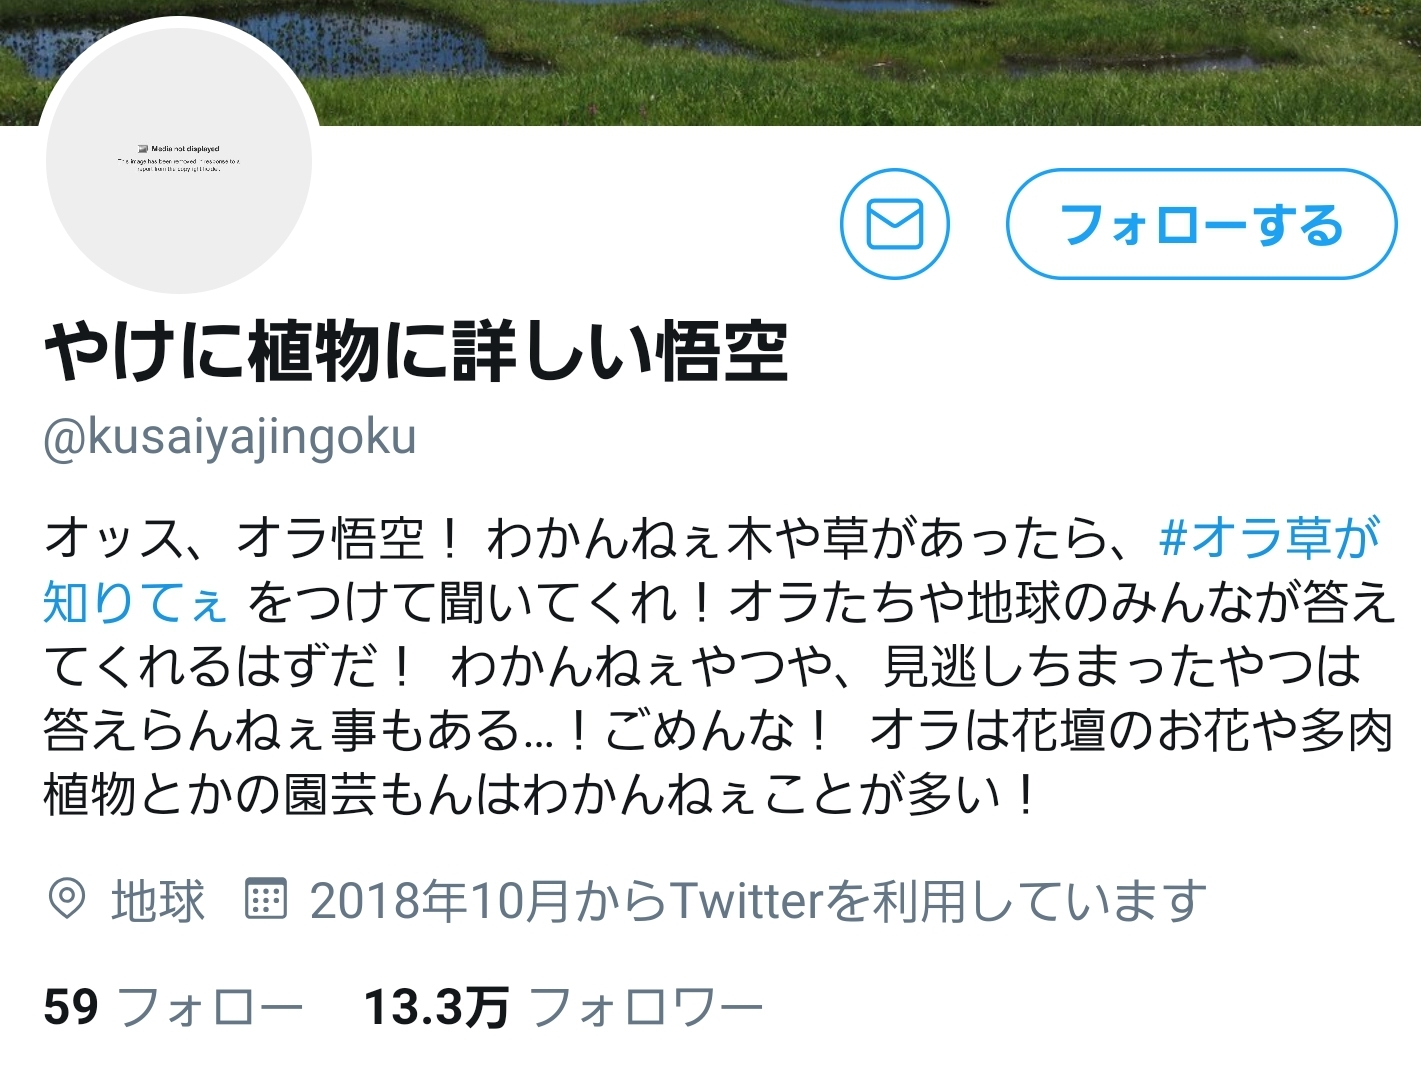Select display name やけに植物に詳しい悟空
This screenshot has height=1079, width=1421.
[x=417, y=352]
